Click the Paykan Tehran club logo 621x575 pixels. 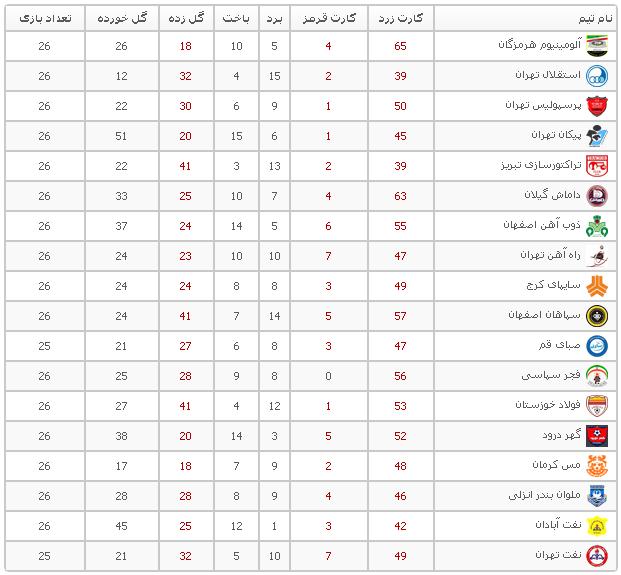pyautogui.click(x=597, y=136)
